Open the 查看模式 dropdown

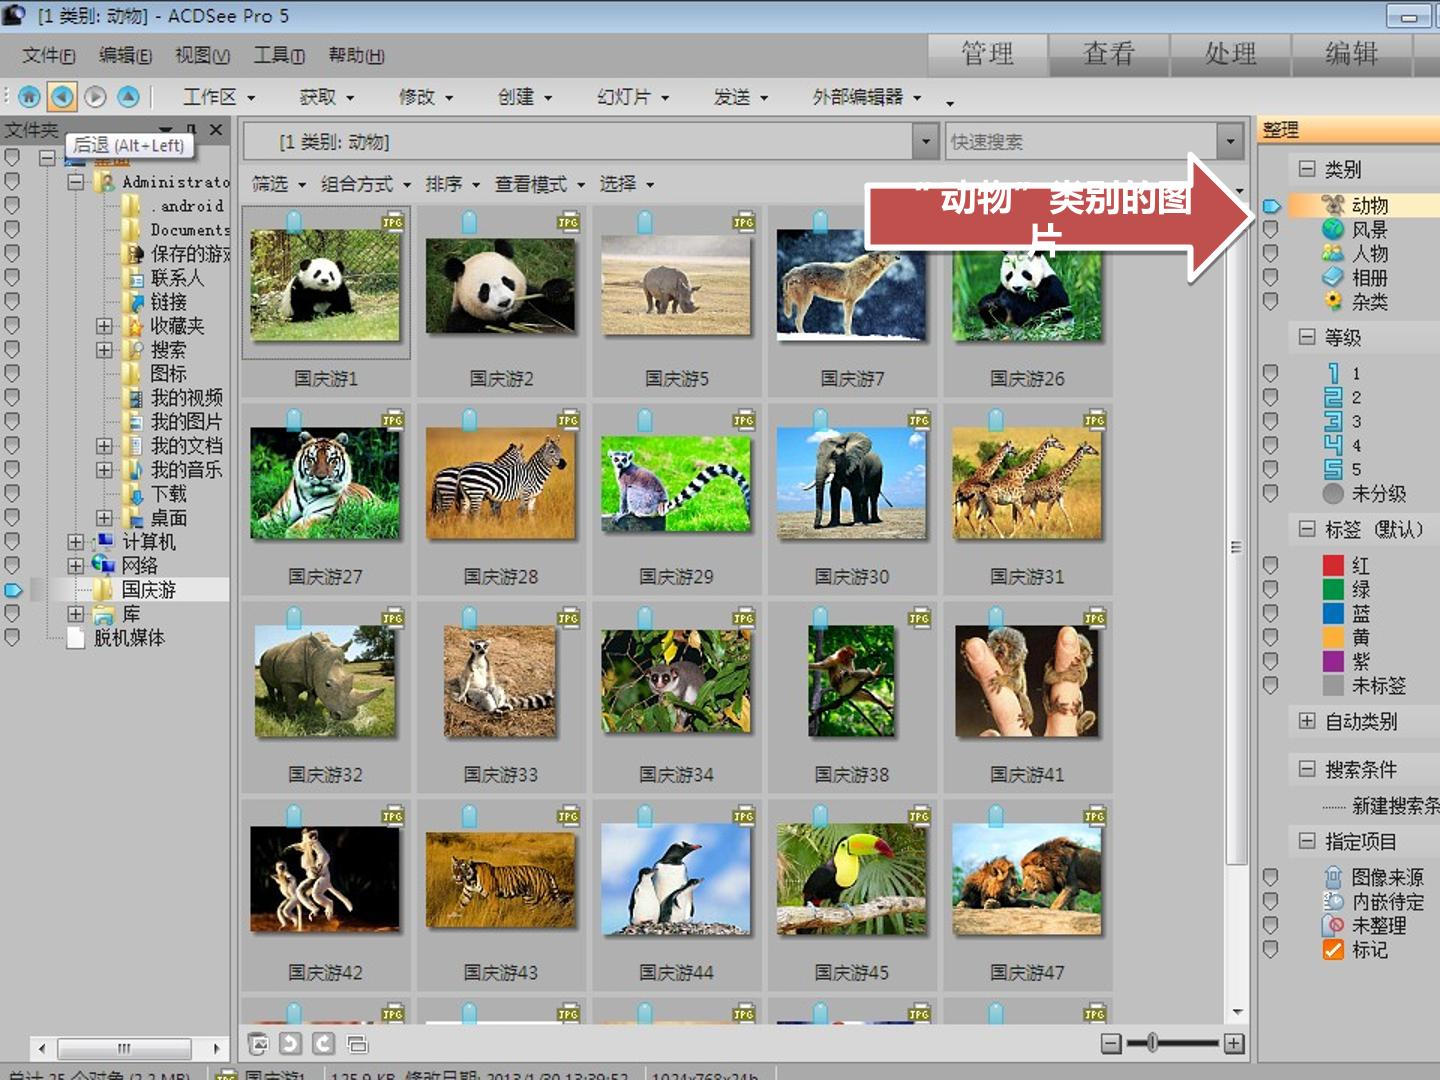[540, 184]
